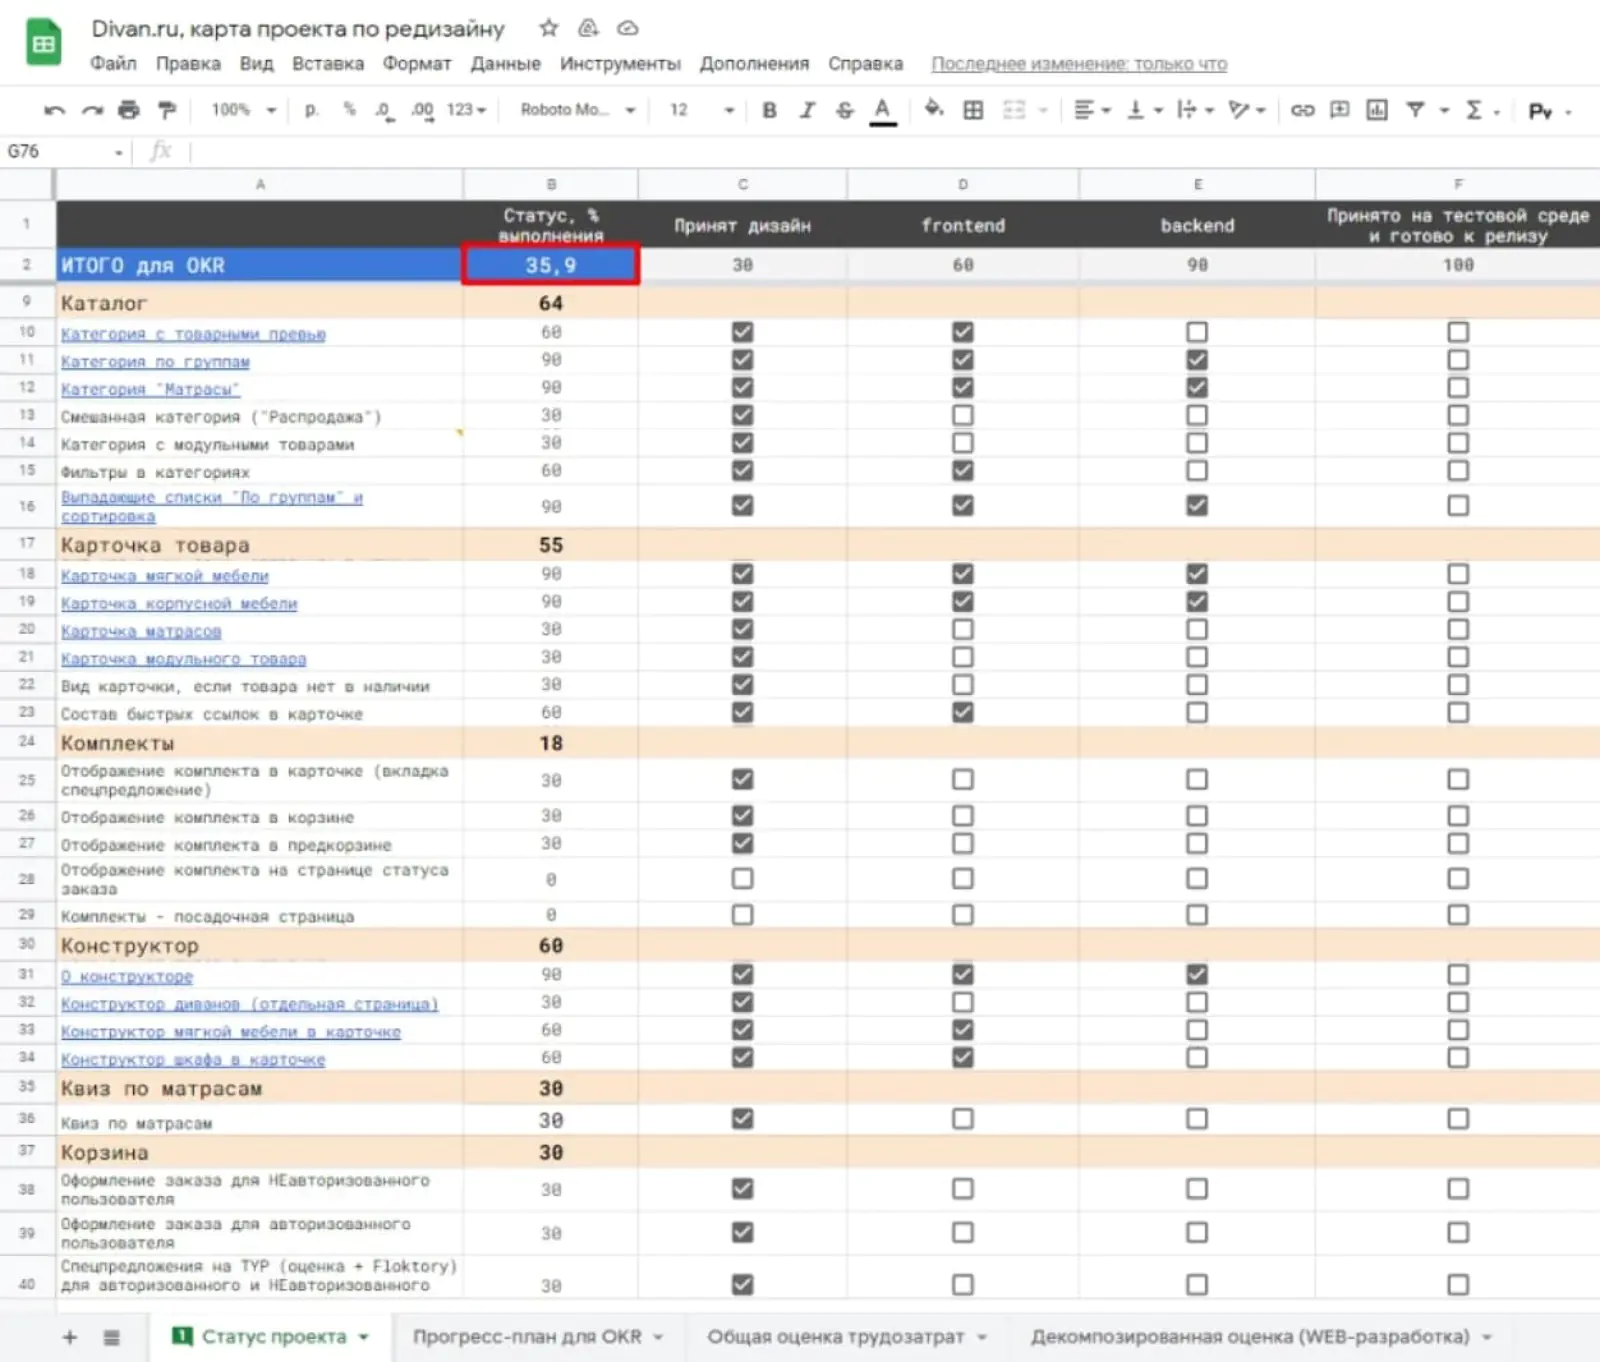Image resolution: width=1600 pixels, height=1362 pixels.
Task: Check test environment box for Категория по группам
Action: [1458, 360]
